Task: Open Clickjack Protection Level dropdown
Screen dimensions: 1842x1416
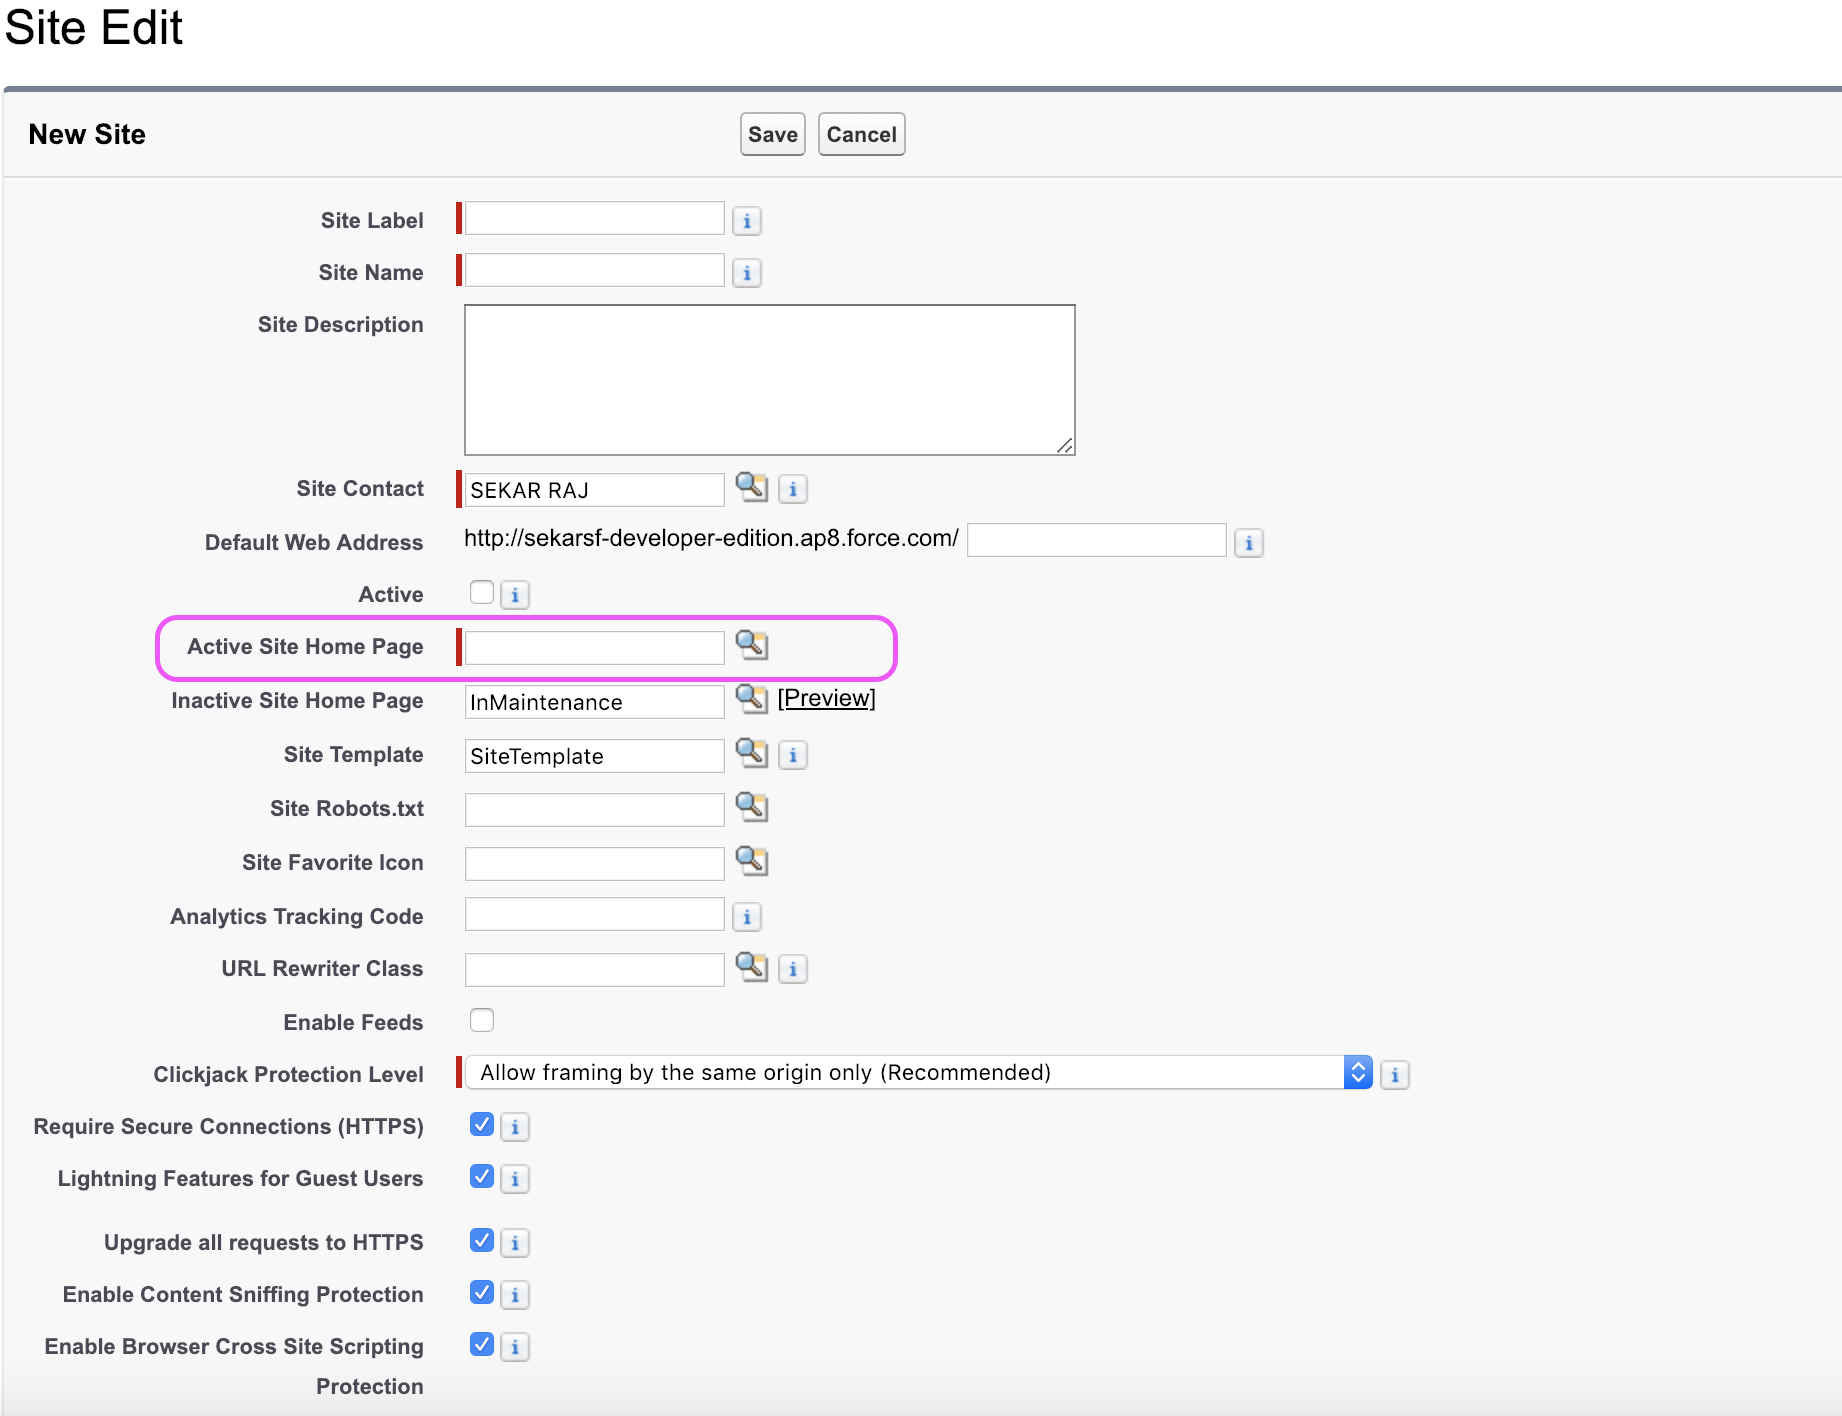Action: (917, 1073)
